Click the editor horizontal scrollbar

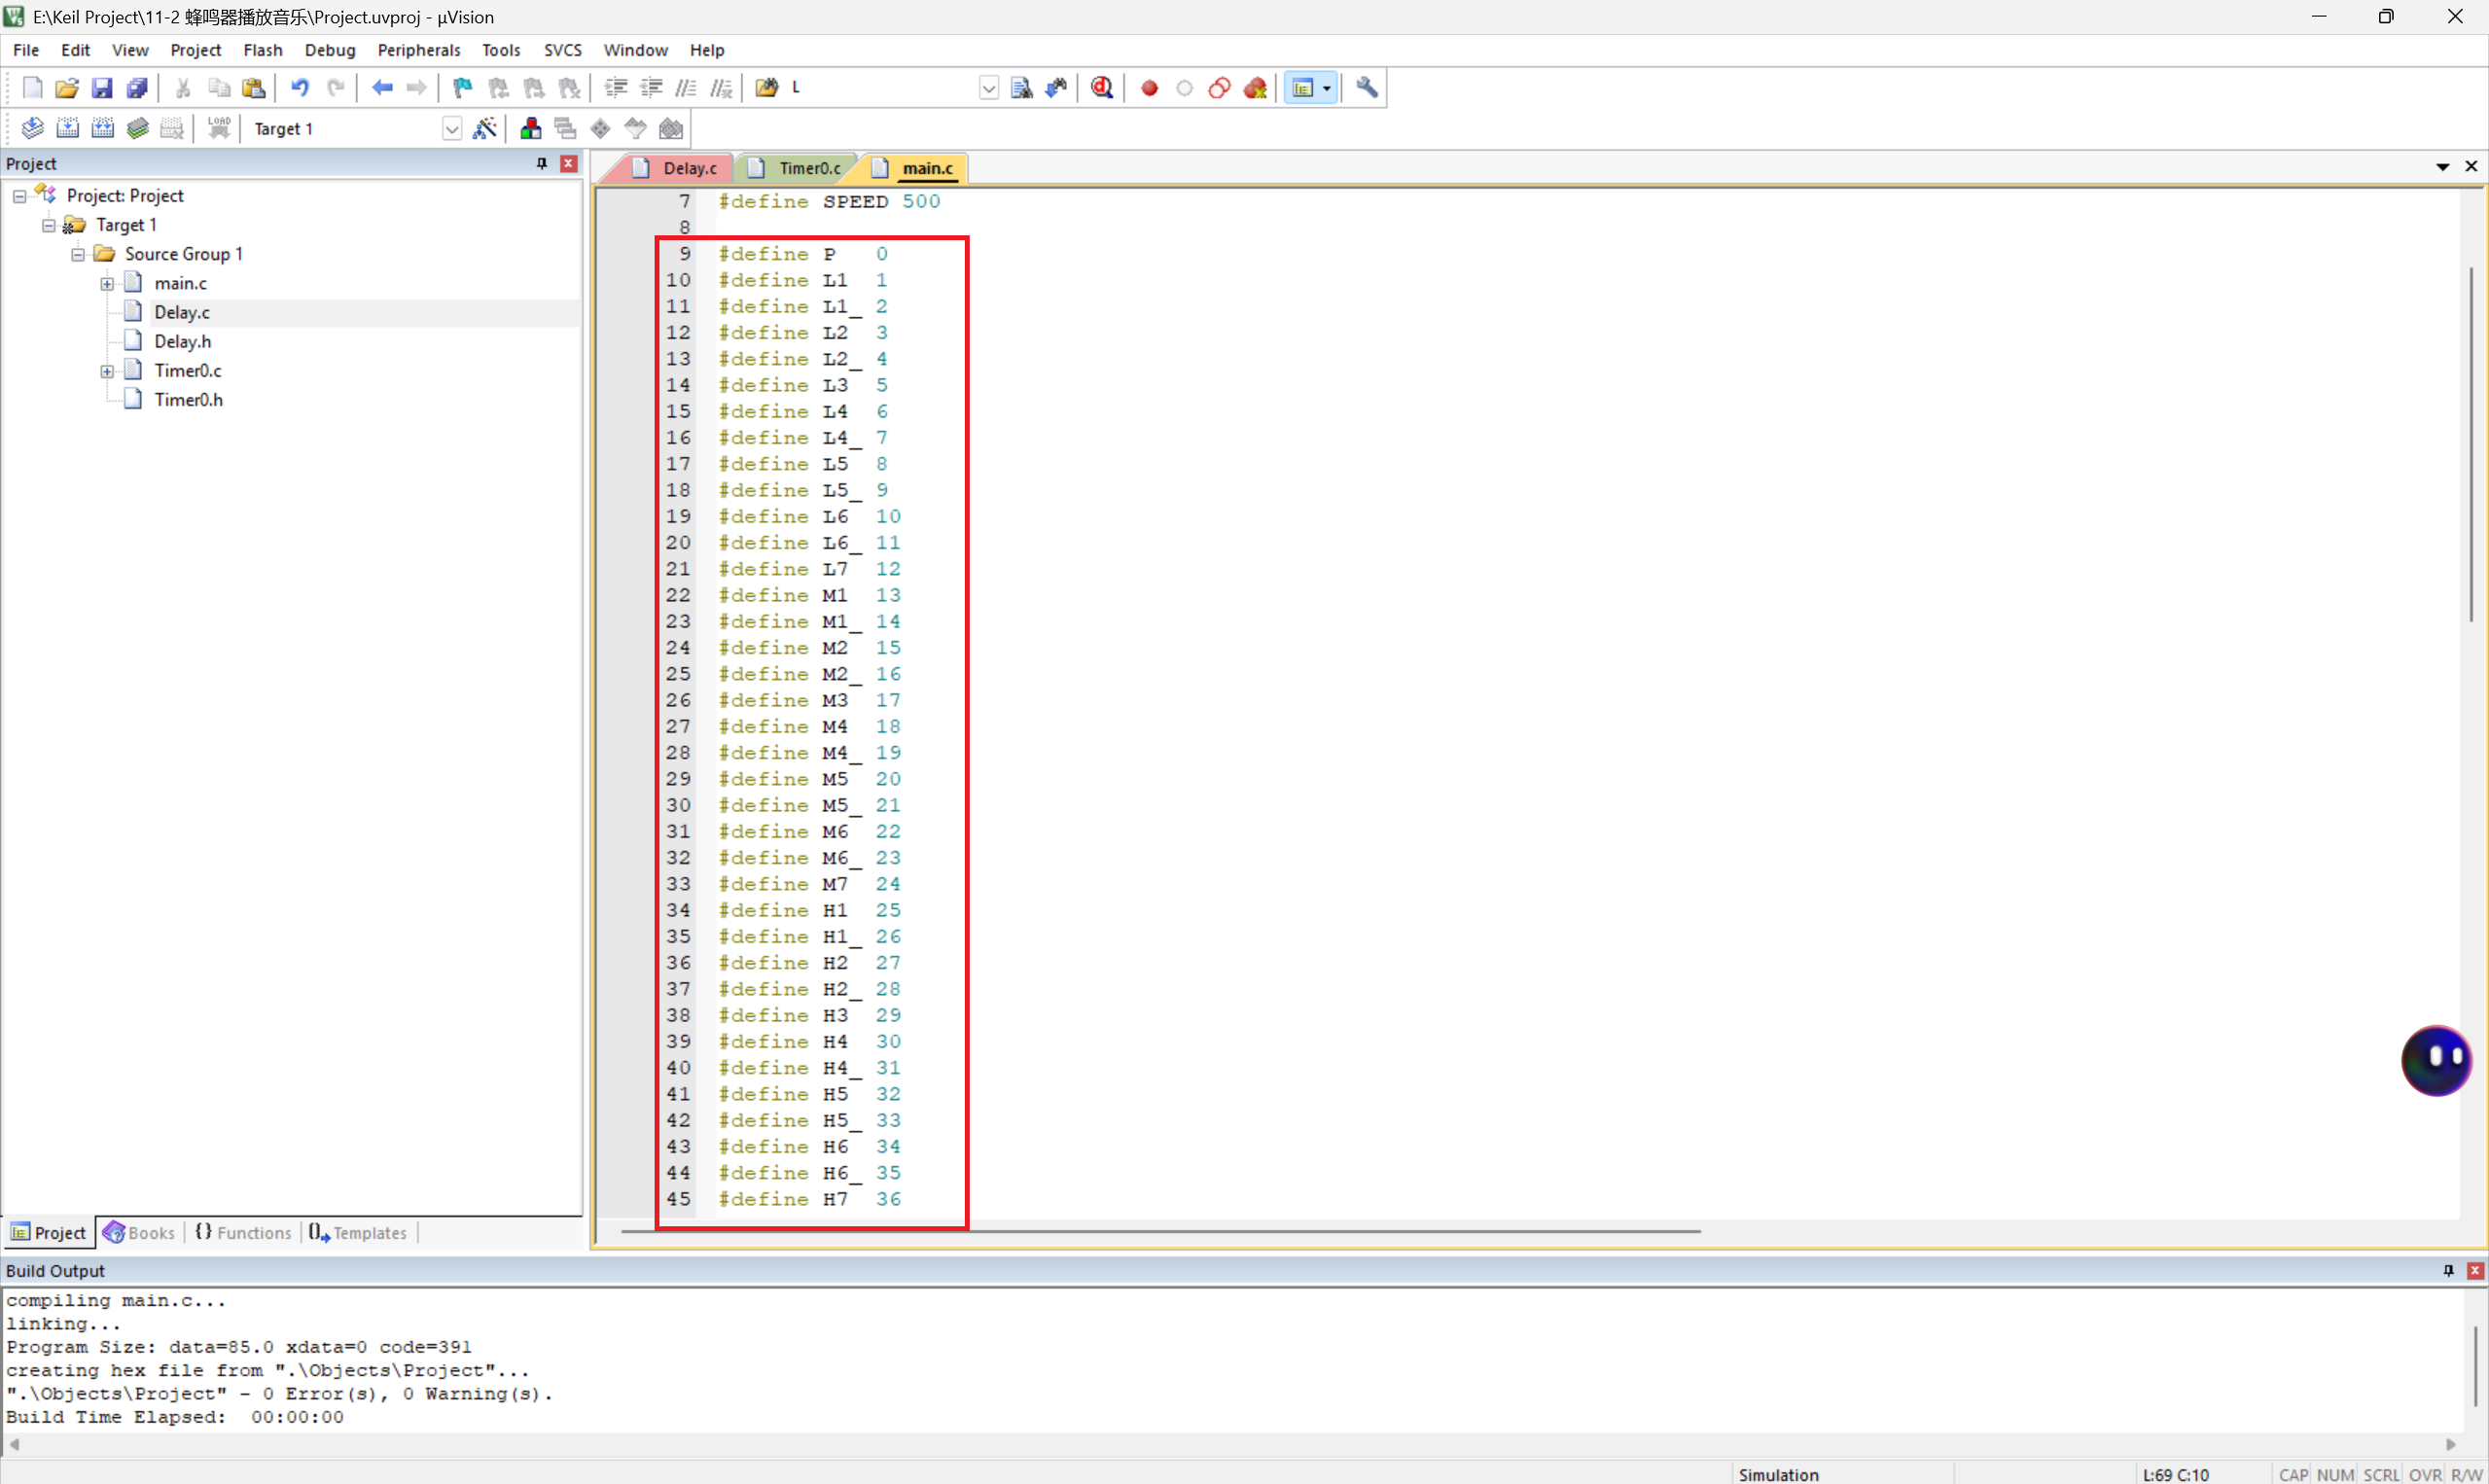click(x=1160, y=1231)
